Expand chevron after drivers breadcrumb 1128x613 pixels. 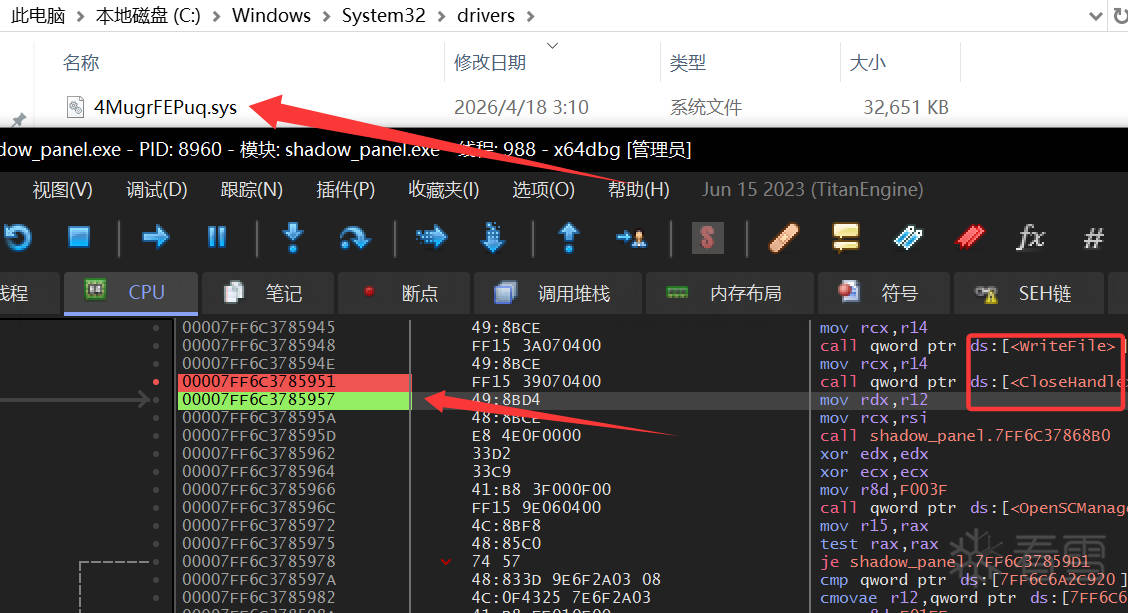pos(530,16)
